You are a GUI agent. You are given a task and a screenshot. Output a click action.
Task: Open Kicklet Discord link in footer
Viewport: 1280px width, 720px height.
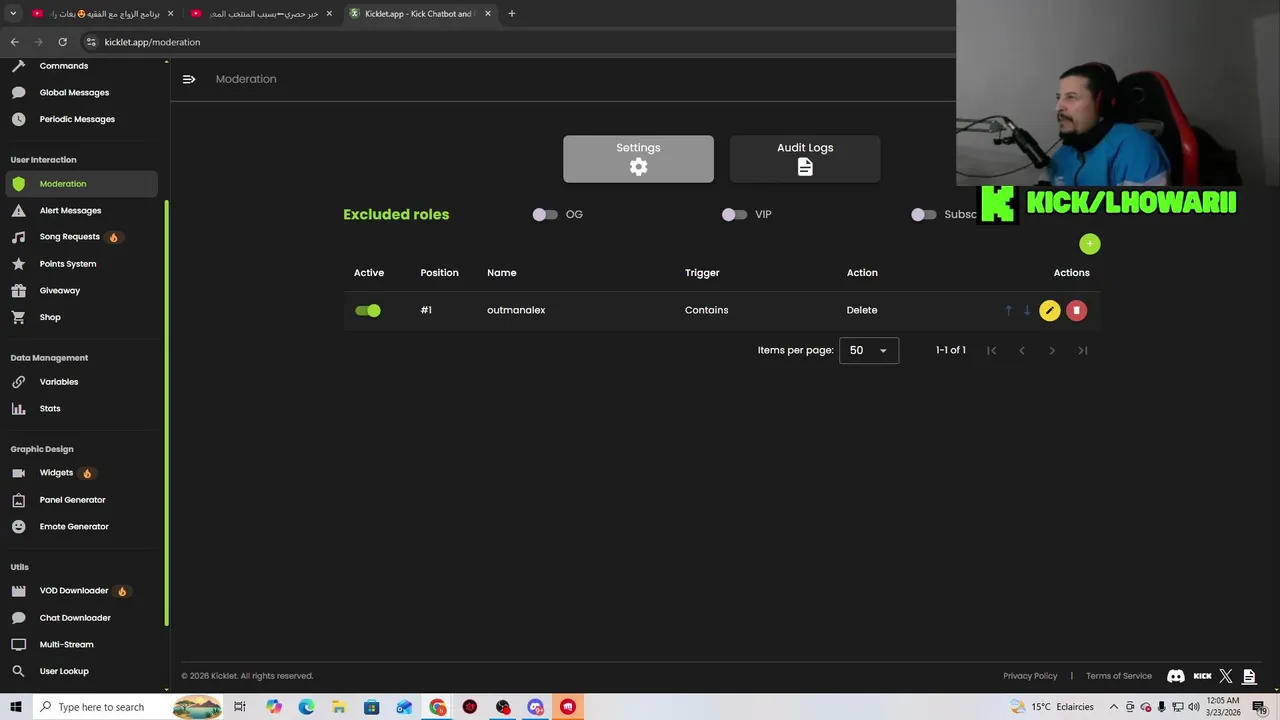(x=1176, y=676)
